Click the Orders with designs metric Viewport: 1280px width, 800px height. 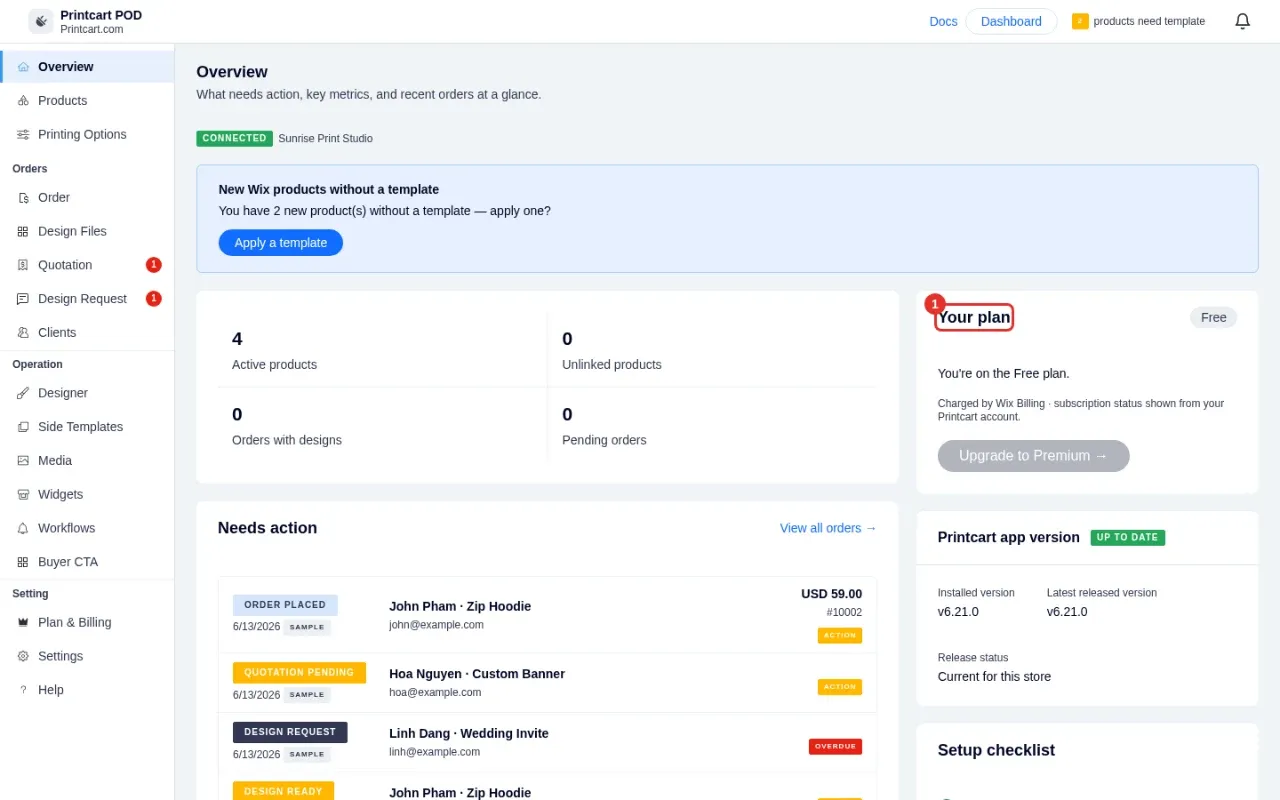click(383, 425)
